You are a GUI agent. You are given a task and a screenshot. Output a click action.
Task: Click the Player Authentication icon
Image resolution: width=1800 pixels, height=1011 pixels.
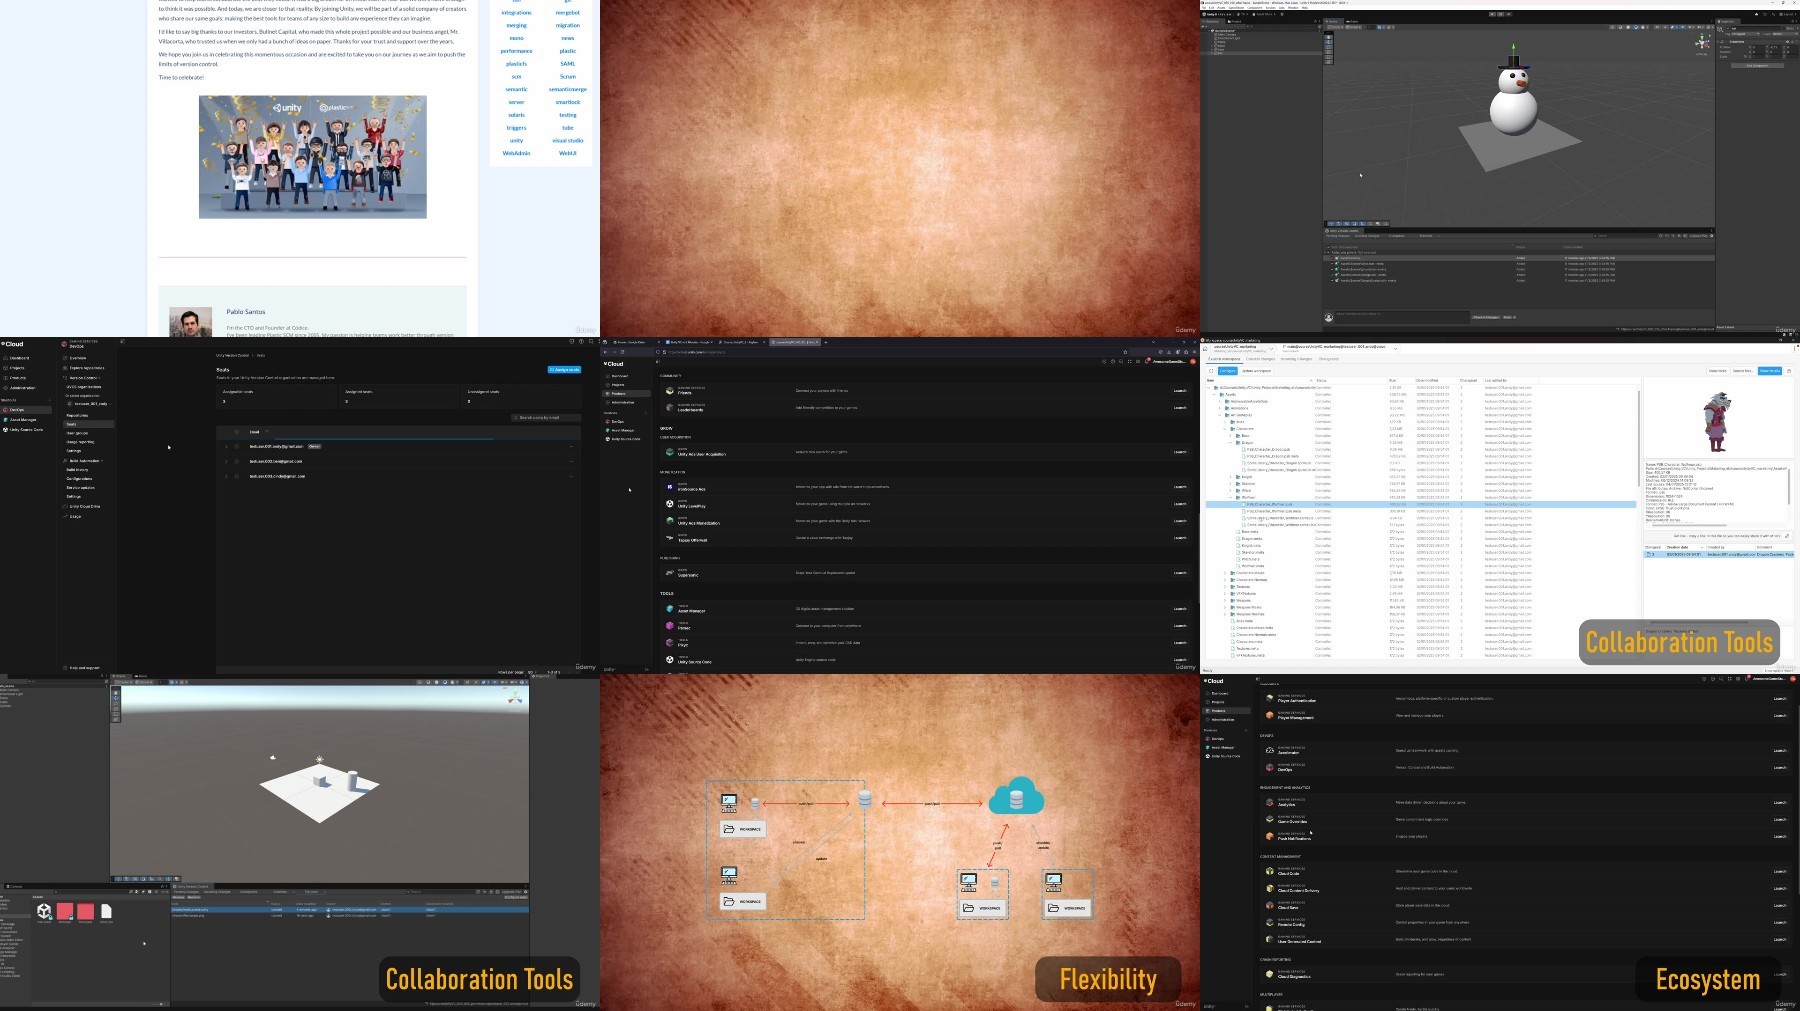[1270, 698]
